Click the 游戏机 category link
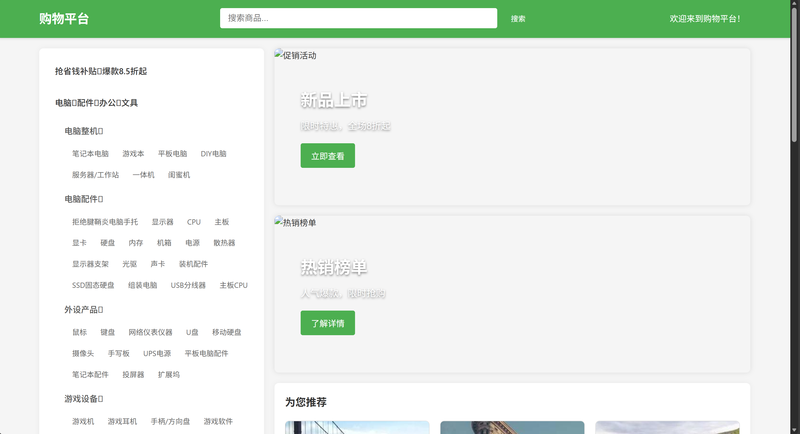800x434 pixels. pos(83,422)
